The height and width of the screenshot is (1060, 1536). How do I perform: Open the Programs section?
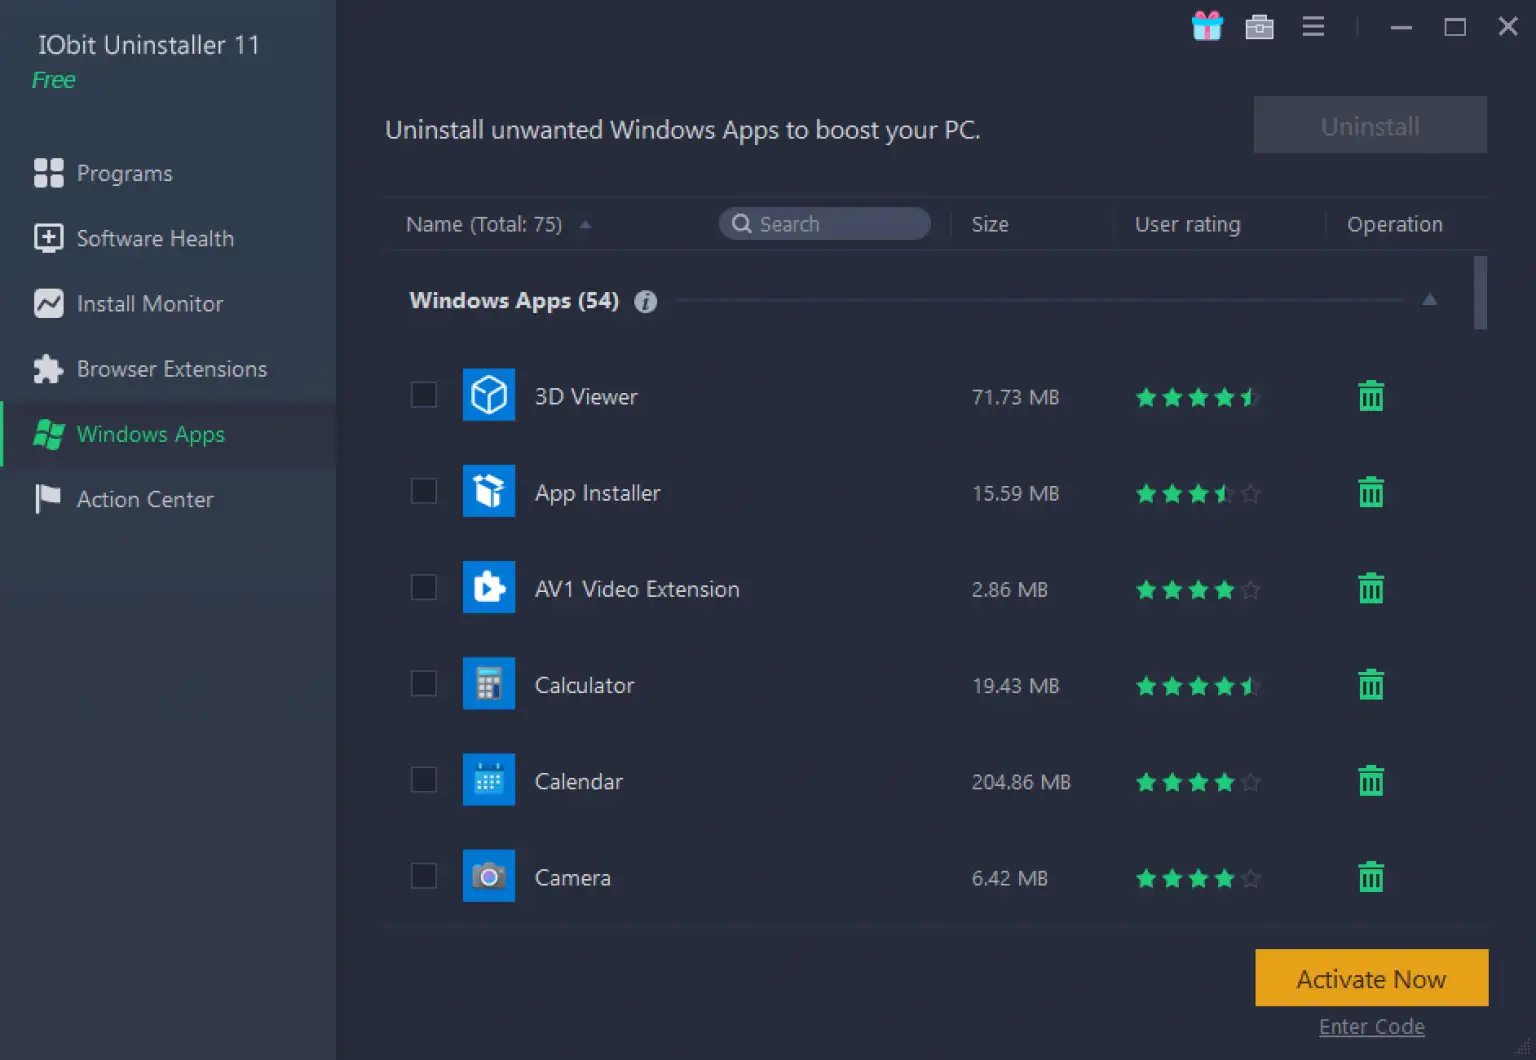(168, 173)
